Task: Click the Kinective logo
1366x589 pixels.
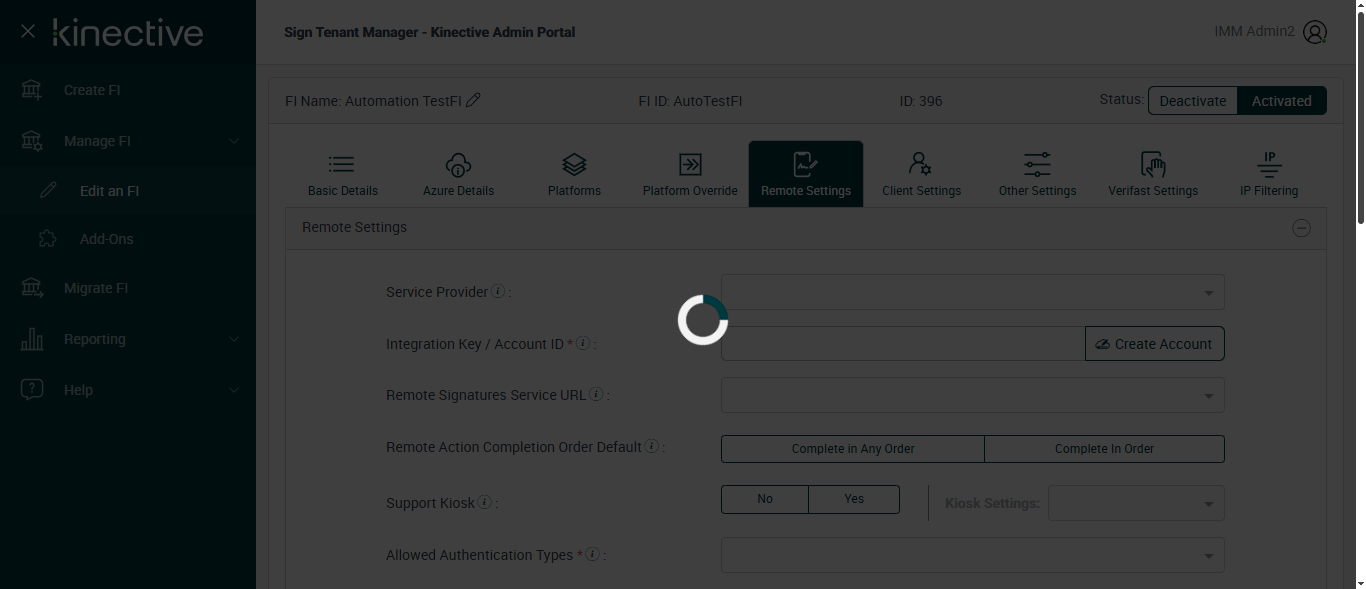Action: coord(128,32)
